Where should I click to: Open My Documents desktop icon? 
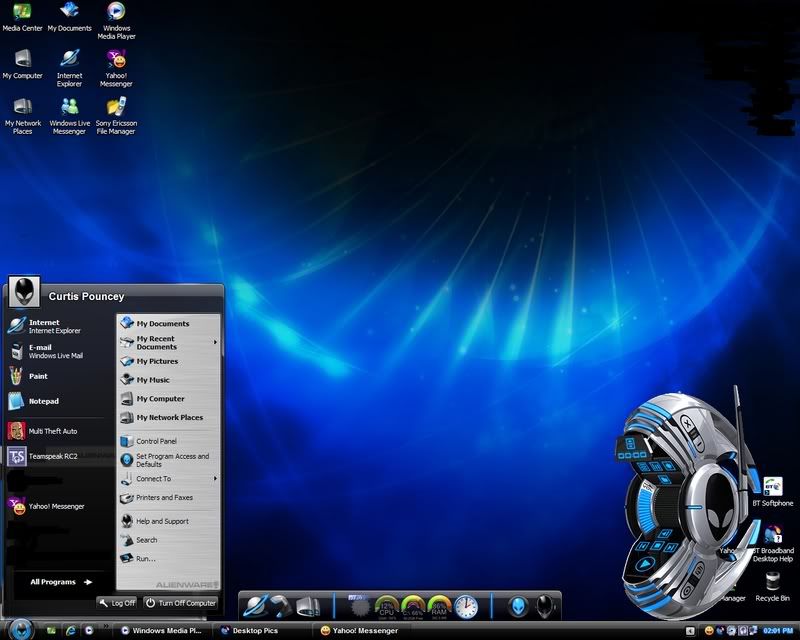pyautogui.click(x=69, y=17)
